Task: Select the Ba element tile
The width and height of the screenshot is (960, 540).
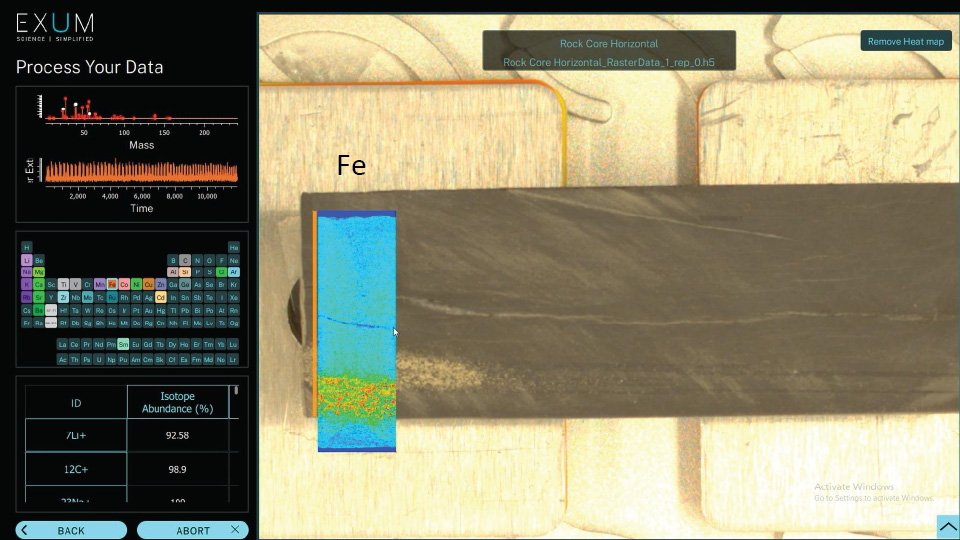Action: [39, 310]
